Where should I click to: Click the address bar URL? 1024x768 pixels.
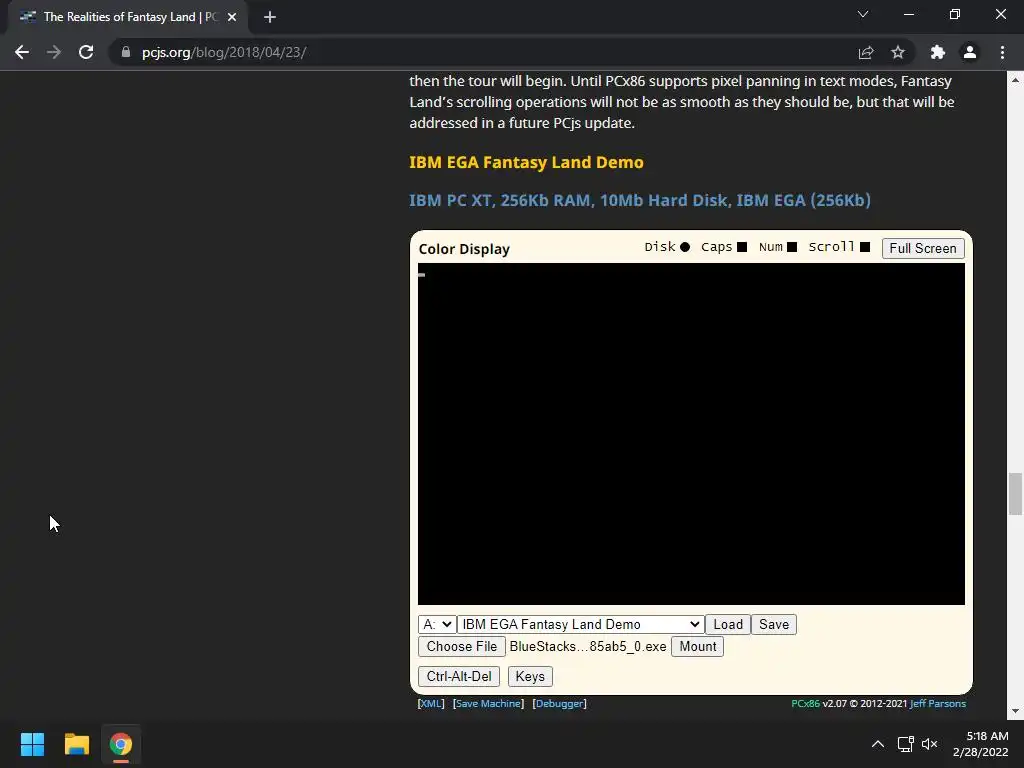(x=224, y=52)
